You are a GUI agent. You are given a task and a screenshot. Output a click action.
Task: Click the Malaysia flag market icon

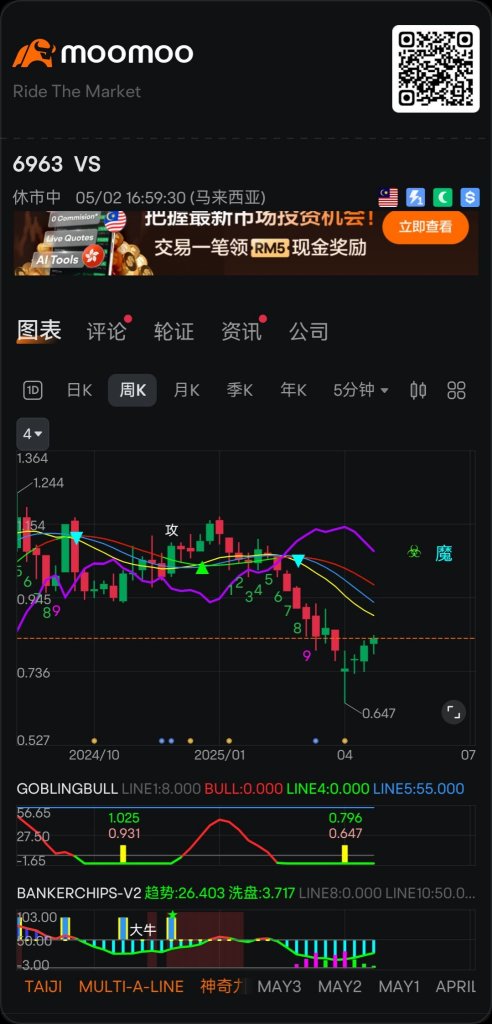click(x=388, y=197)
